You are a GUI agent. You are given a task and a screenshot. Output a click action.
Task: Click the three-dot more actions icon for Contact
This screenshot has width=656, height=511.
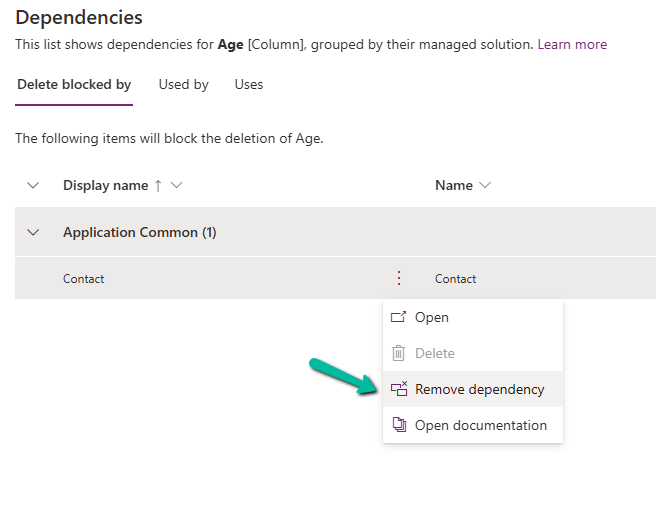point(399,278)
